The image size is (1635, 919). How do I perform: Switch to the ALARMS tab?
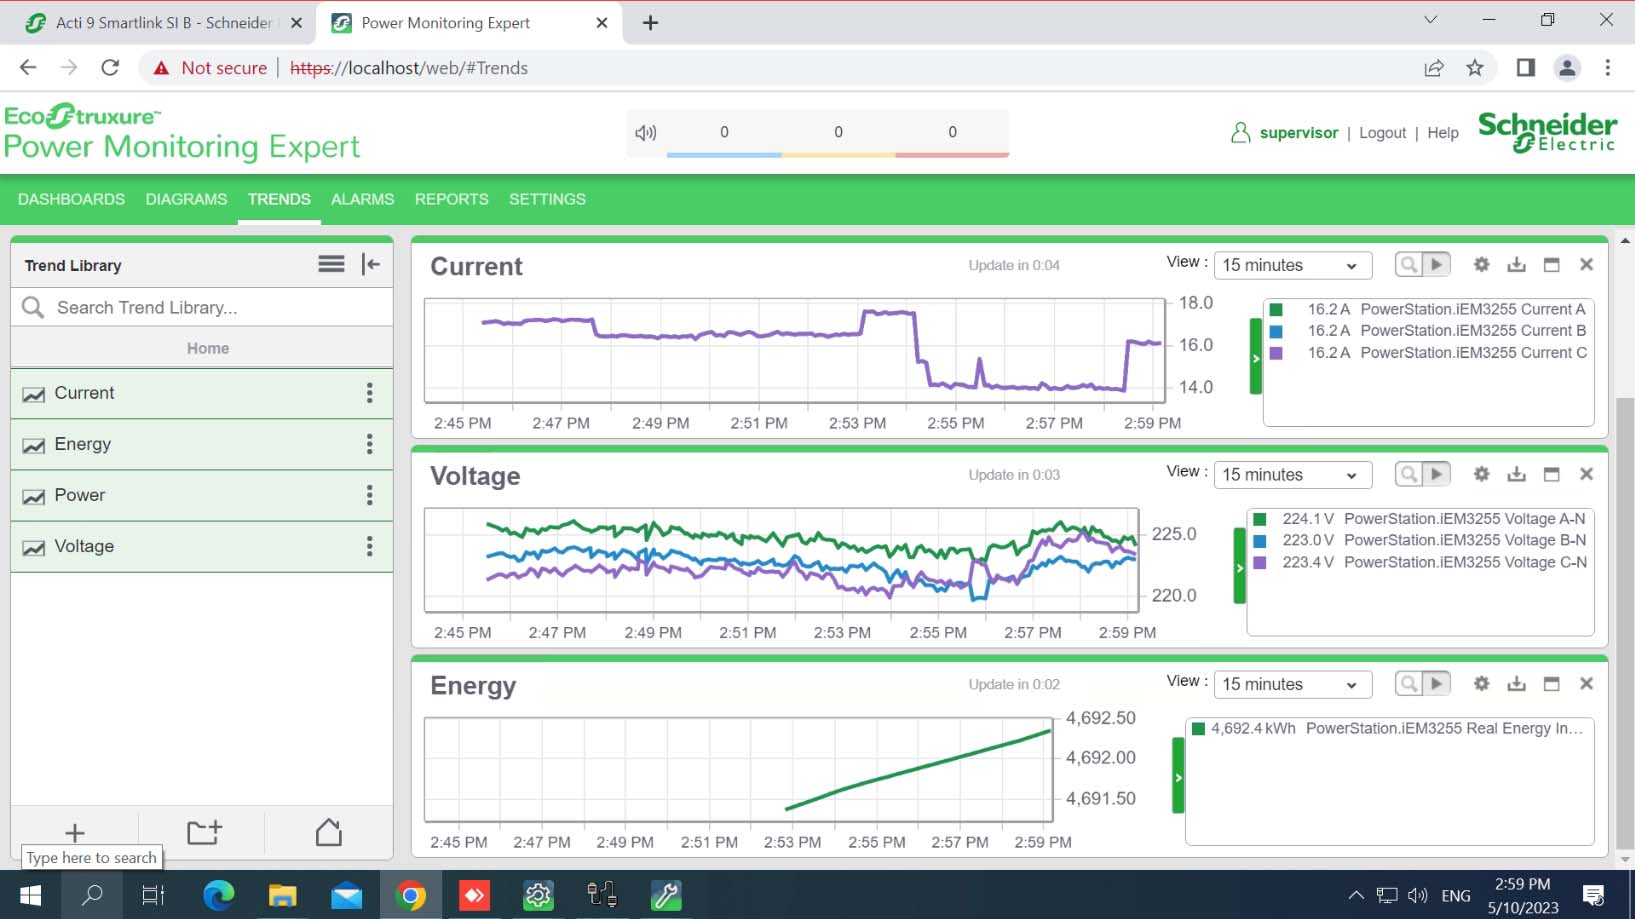pyautogui.click(x=362, y=199)
